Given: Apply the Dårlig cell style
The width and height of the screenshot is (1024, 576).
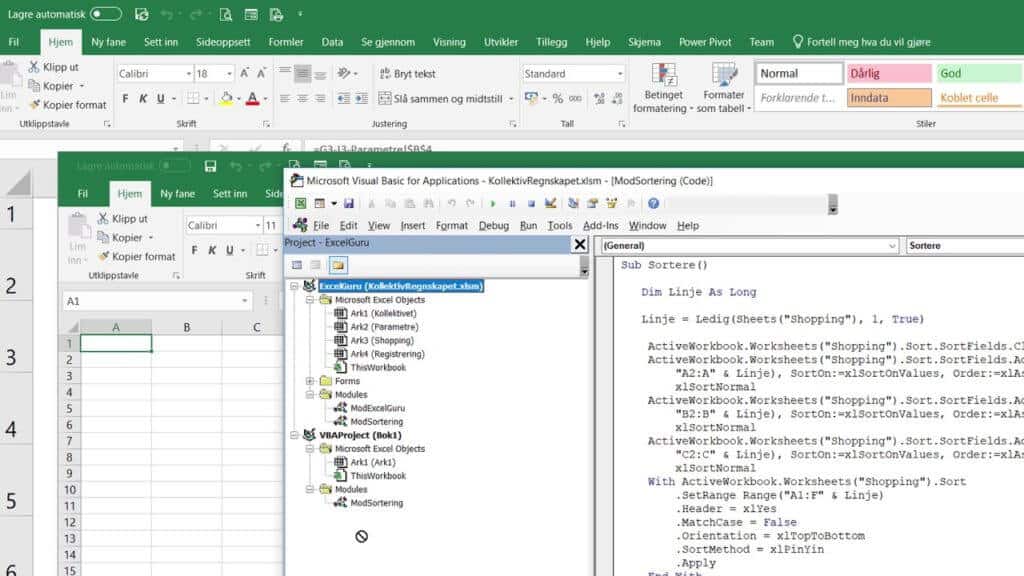Looking at the screenshot, I should 889,73.
